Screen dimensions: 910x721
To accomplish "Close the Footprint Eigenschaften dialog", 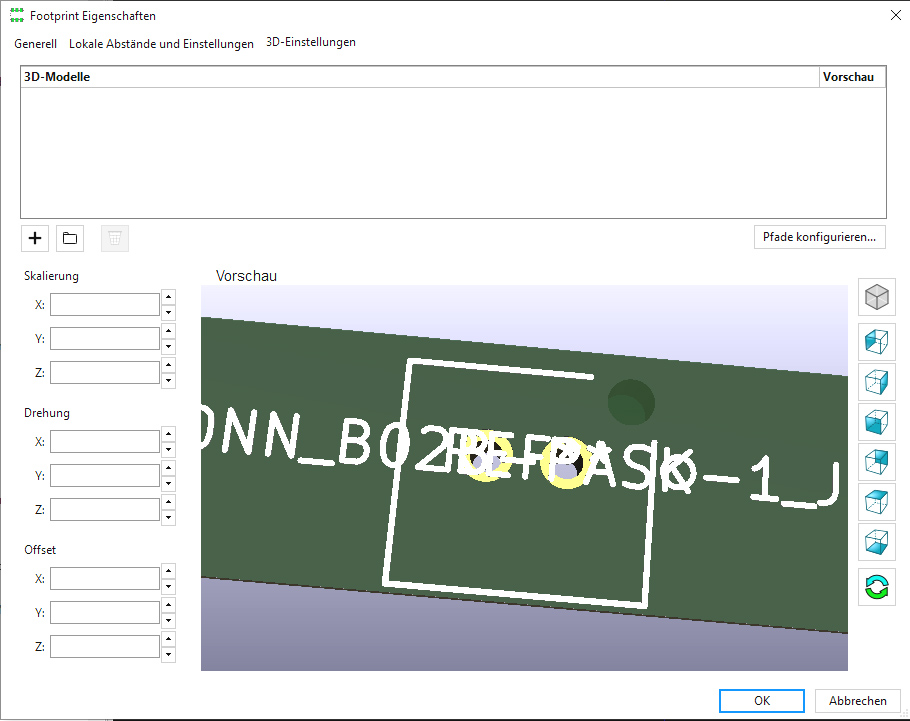I will tap(895, 16).
